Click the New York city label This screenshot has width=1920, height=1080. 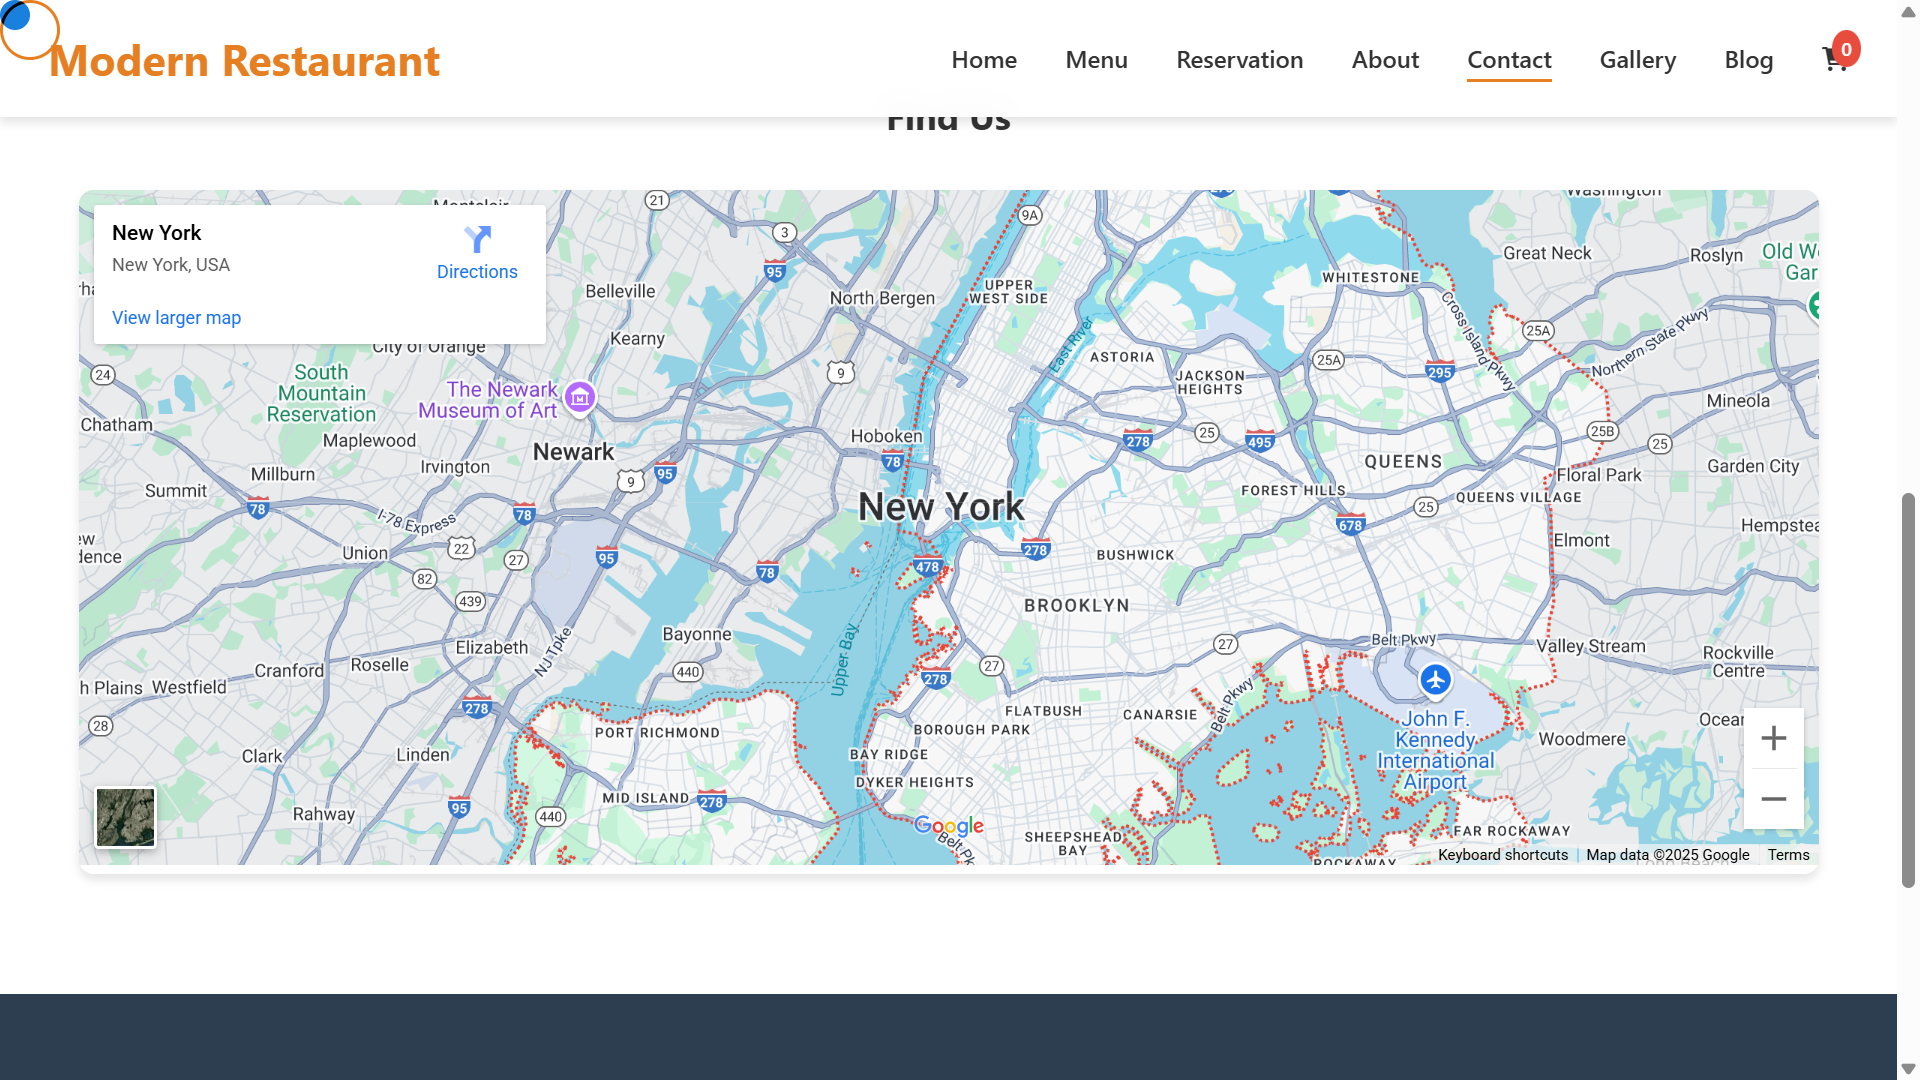click(941, 507)
